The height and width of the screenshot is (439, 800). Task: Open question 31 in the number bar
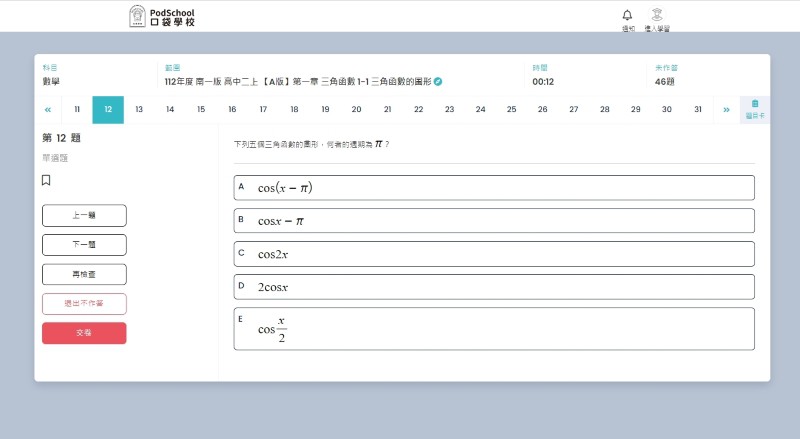697,109
